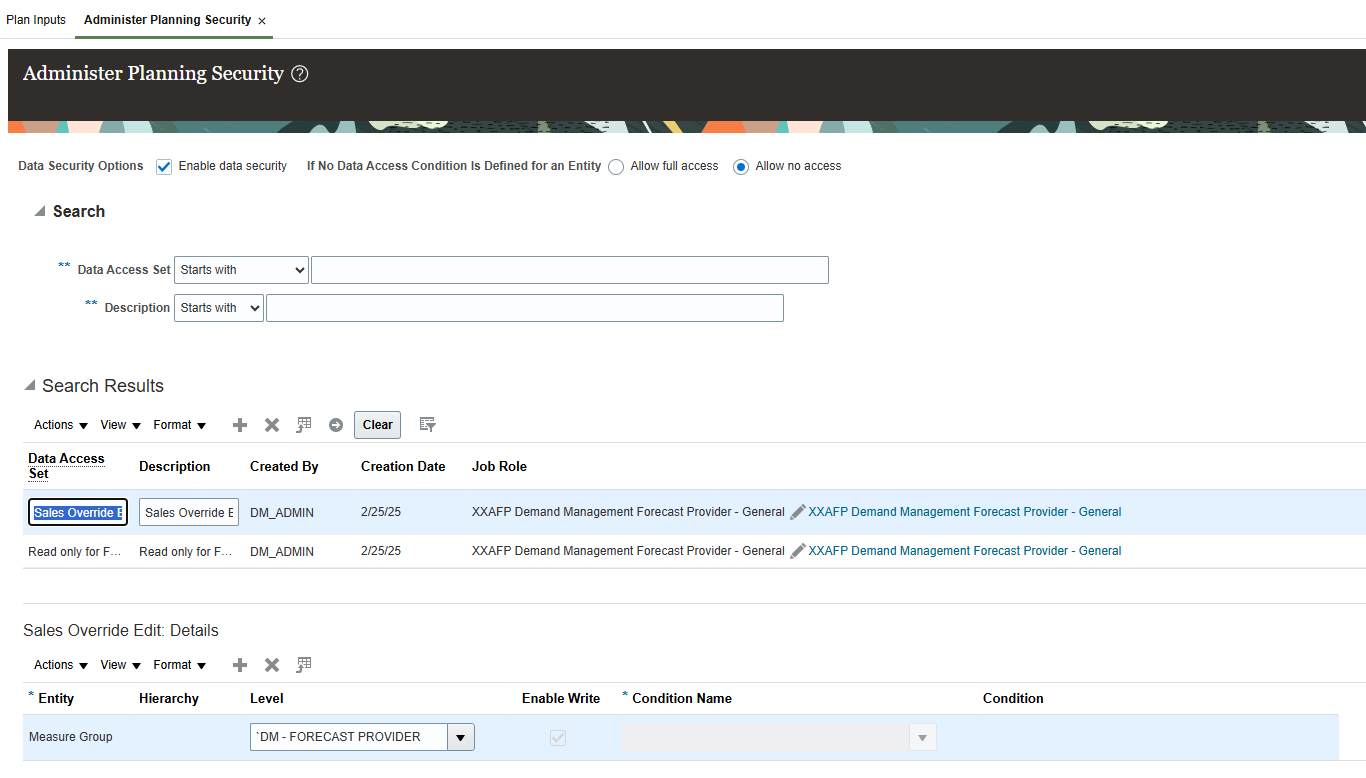Add a new data access set row
Screen dimensions: 1366x778
(239, 425)
